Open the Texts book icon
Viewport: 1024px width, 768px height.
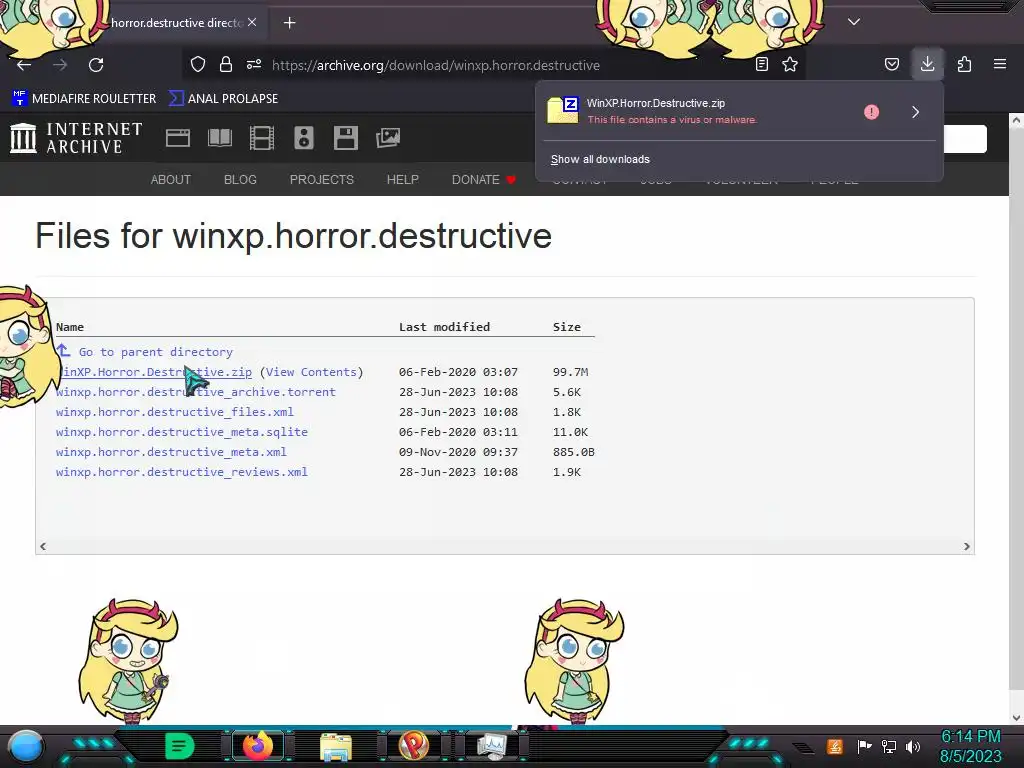[219, 138]
